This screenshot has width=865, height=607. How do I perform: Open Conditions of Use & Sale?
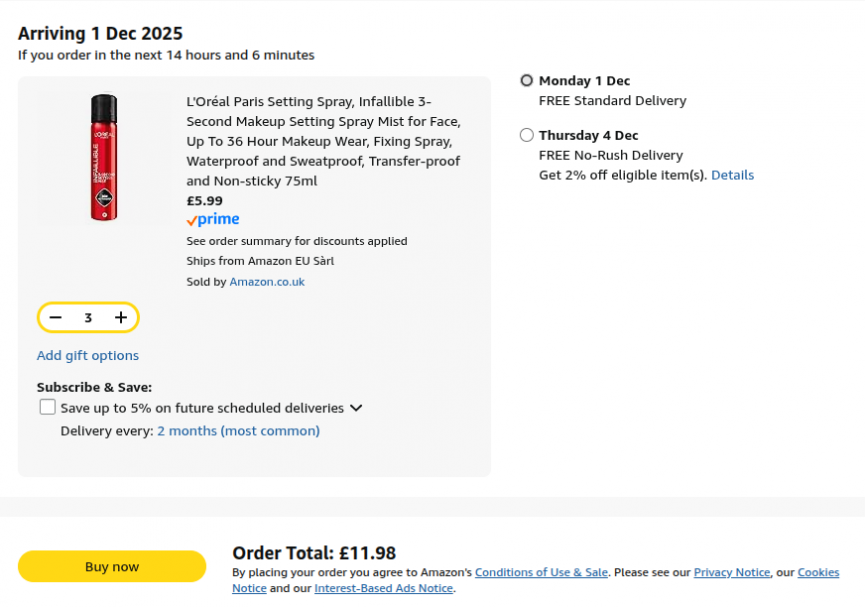[541, 572]
